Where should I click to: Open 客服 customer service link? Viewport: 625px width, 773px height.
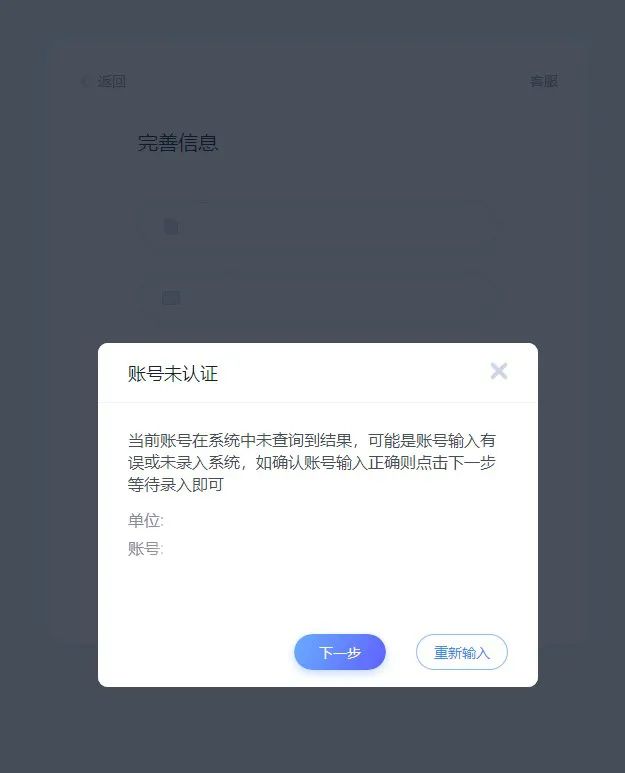tap(544, 81)
